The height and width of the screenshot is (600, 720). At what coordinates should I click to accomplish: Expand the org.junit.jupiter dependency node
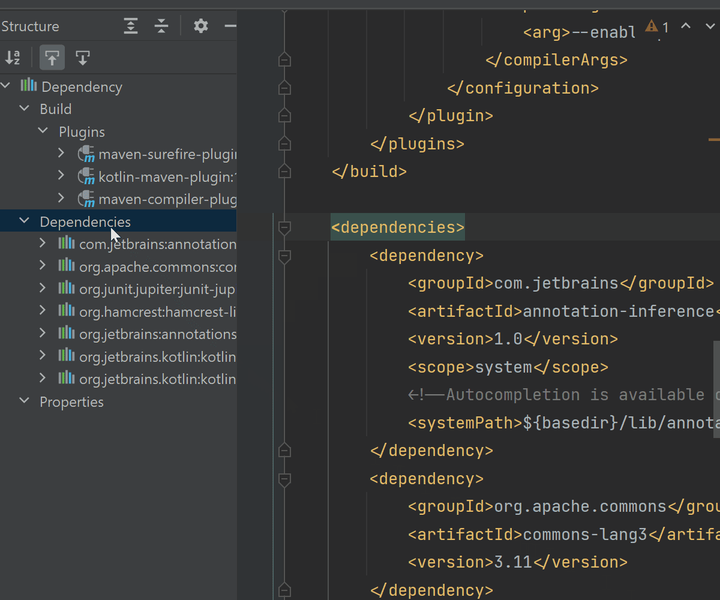43,288
